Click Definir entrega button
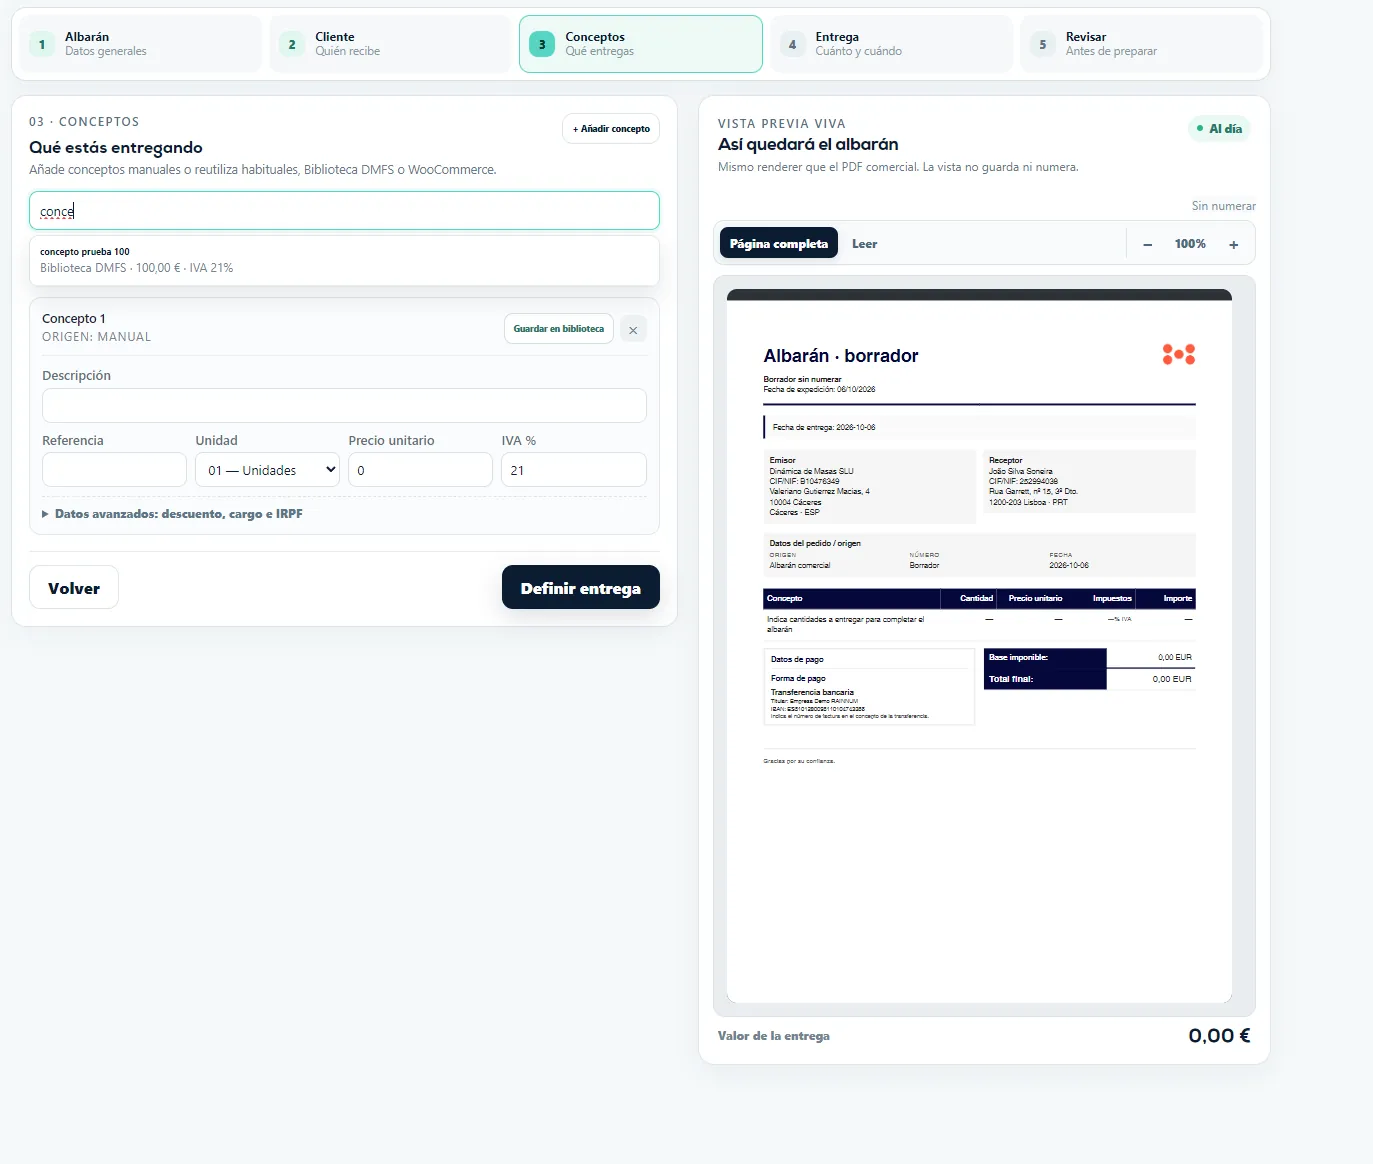 (580, 588)
